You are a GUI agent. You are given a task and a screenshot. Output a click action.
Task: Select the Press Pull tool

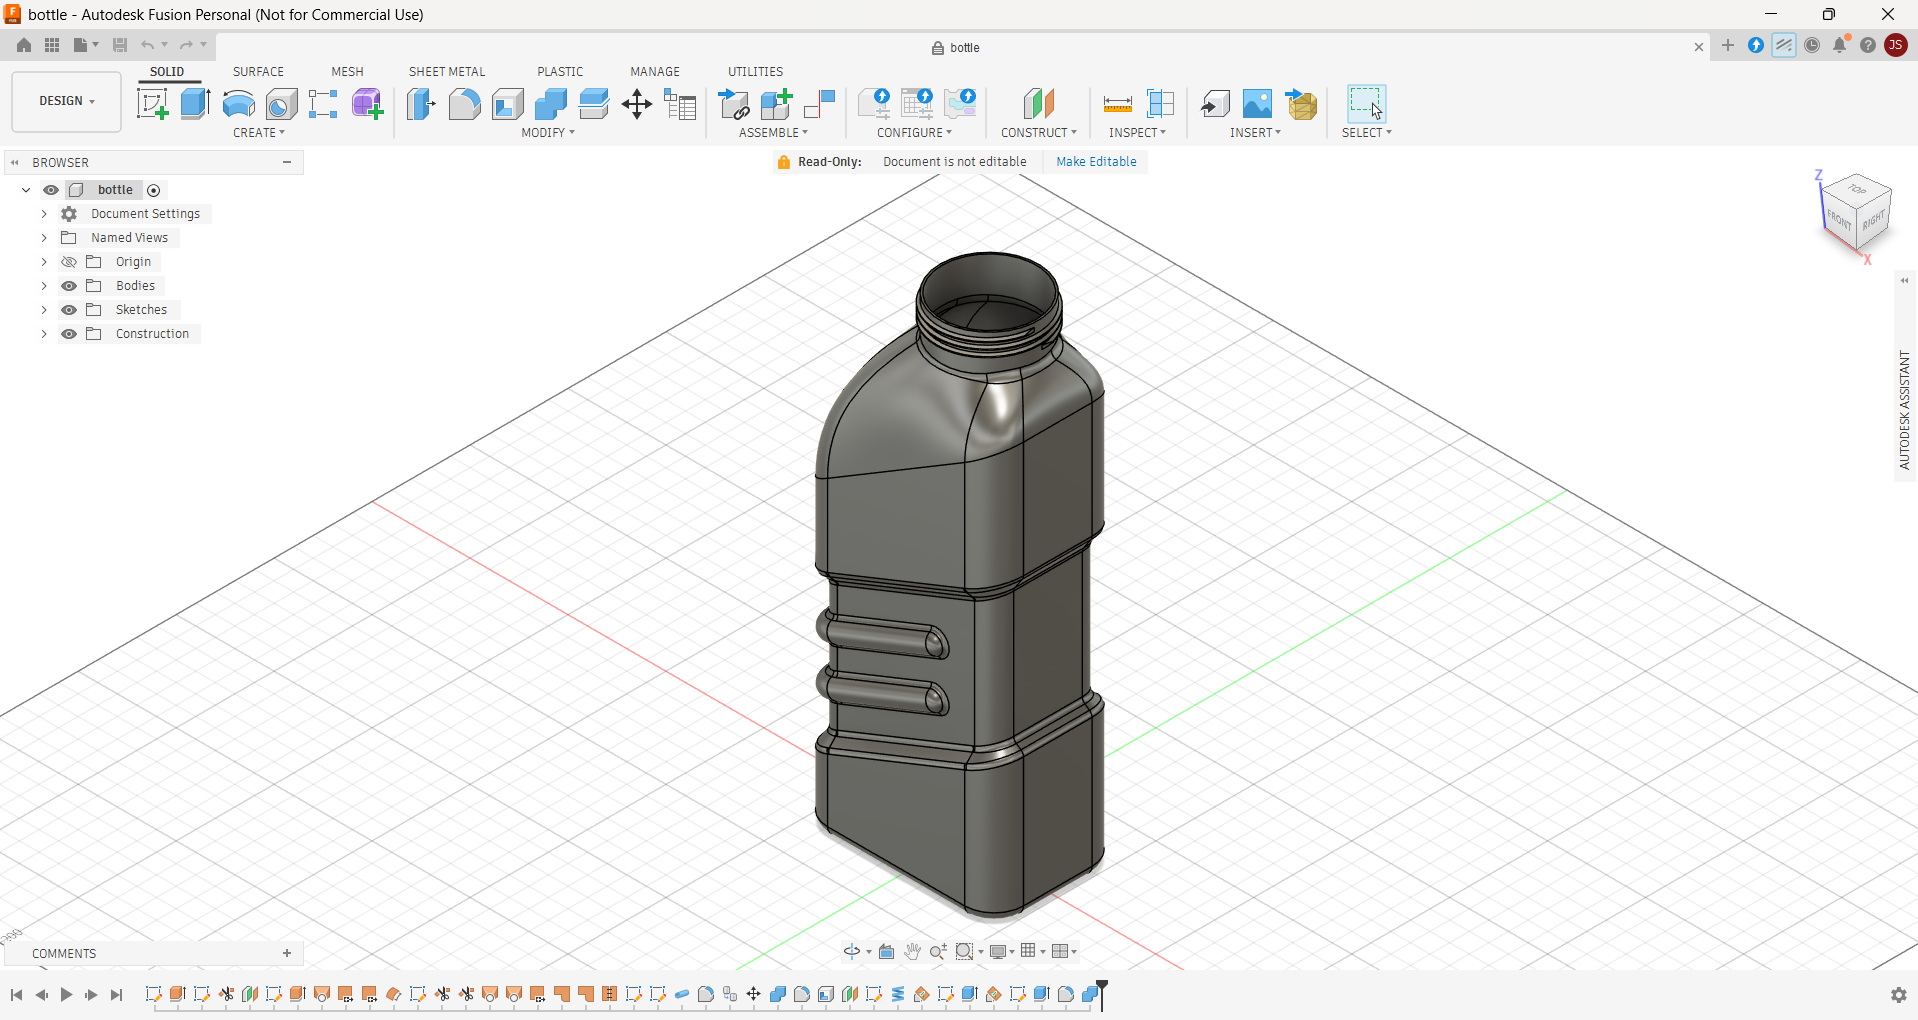tap(421, 104)
